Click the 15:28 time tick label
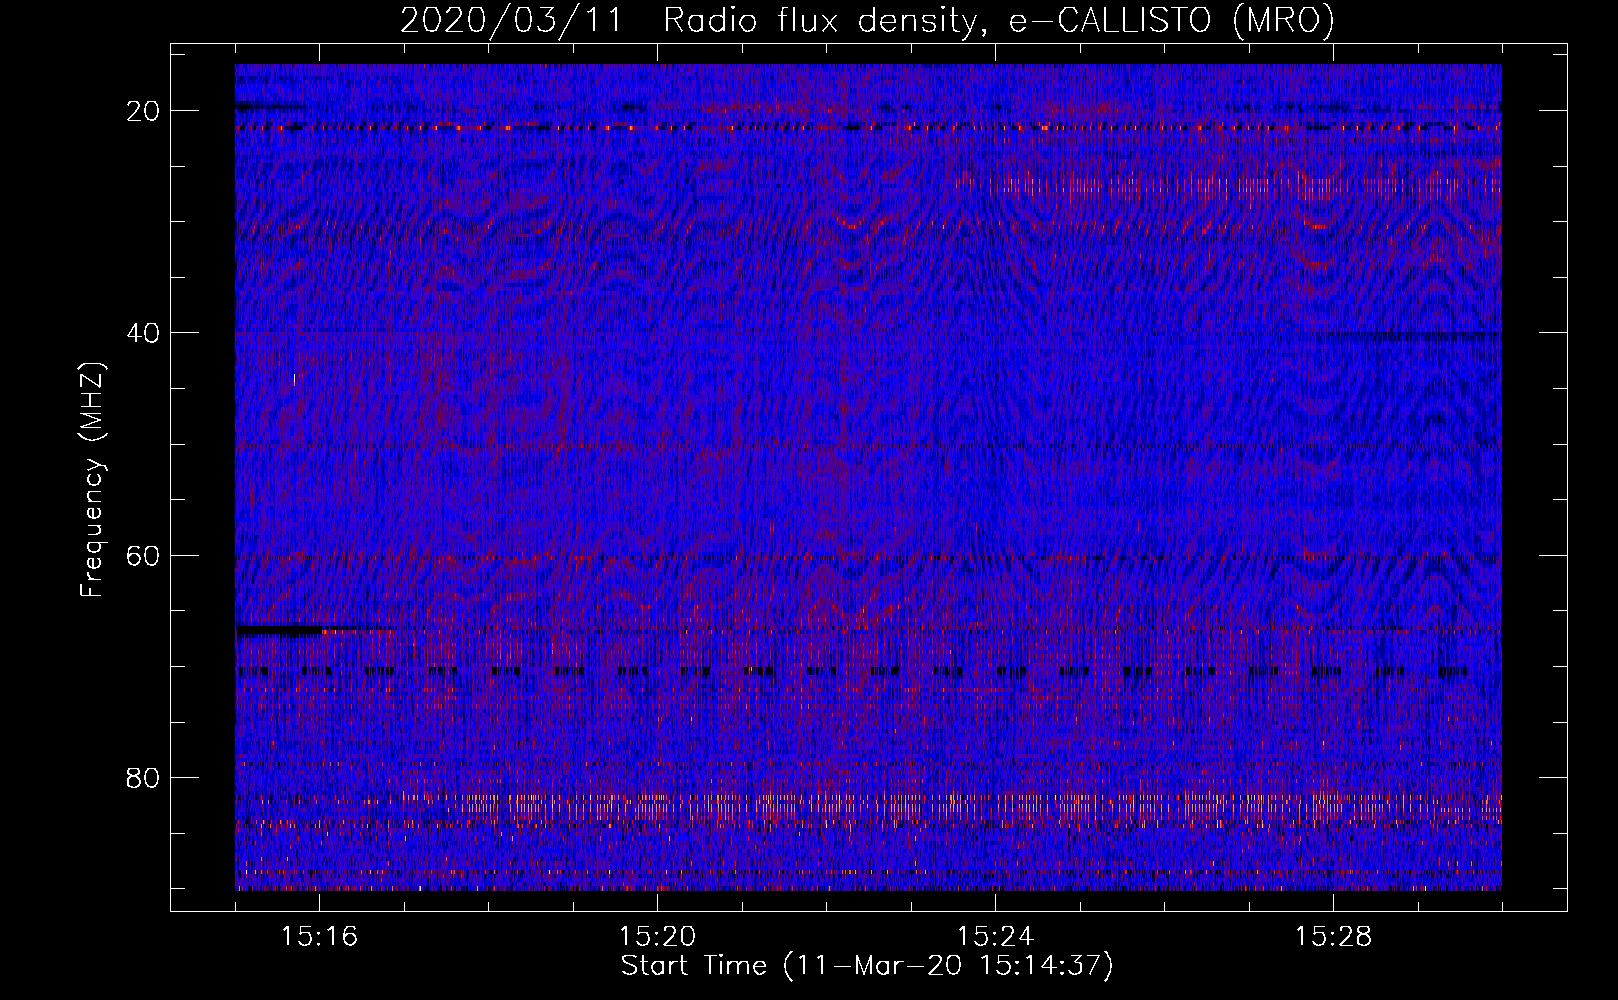This screenshot has height=1000, width=1618. point(1333,937)
